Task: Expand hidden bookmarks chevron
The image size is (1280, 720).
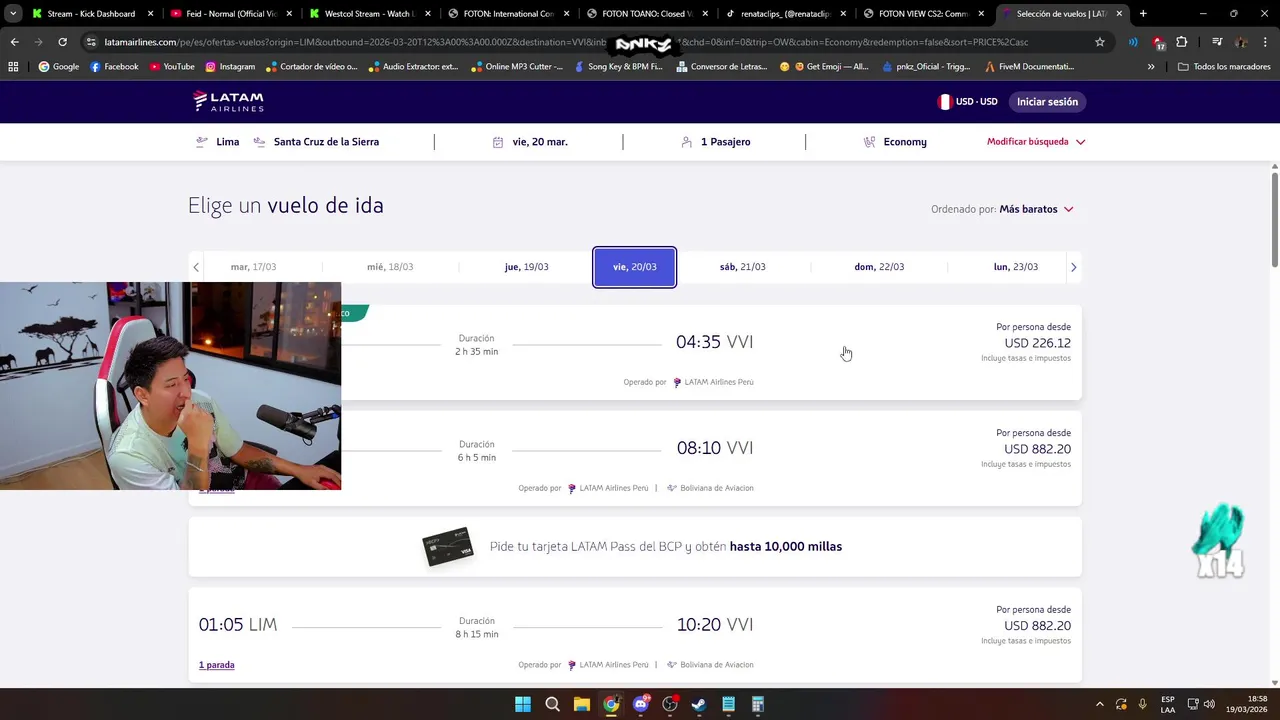Action: pos(1151,67)
